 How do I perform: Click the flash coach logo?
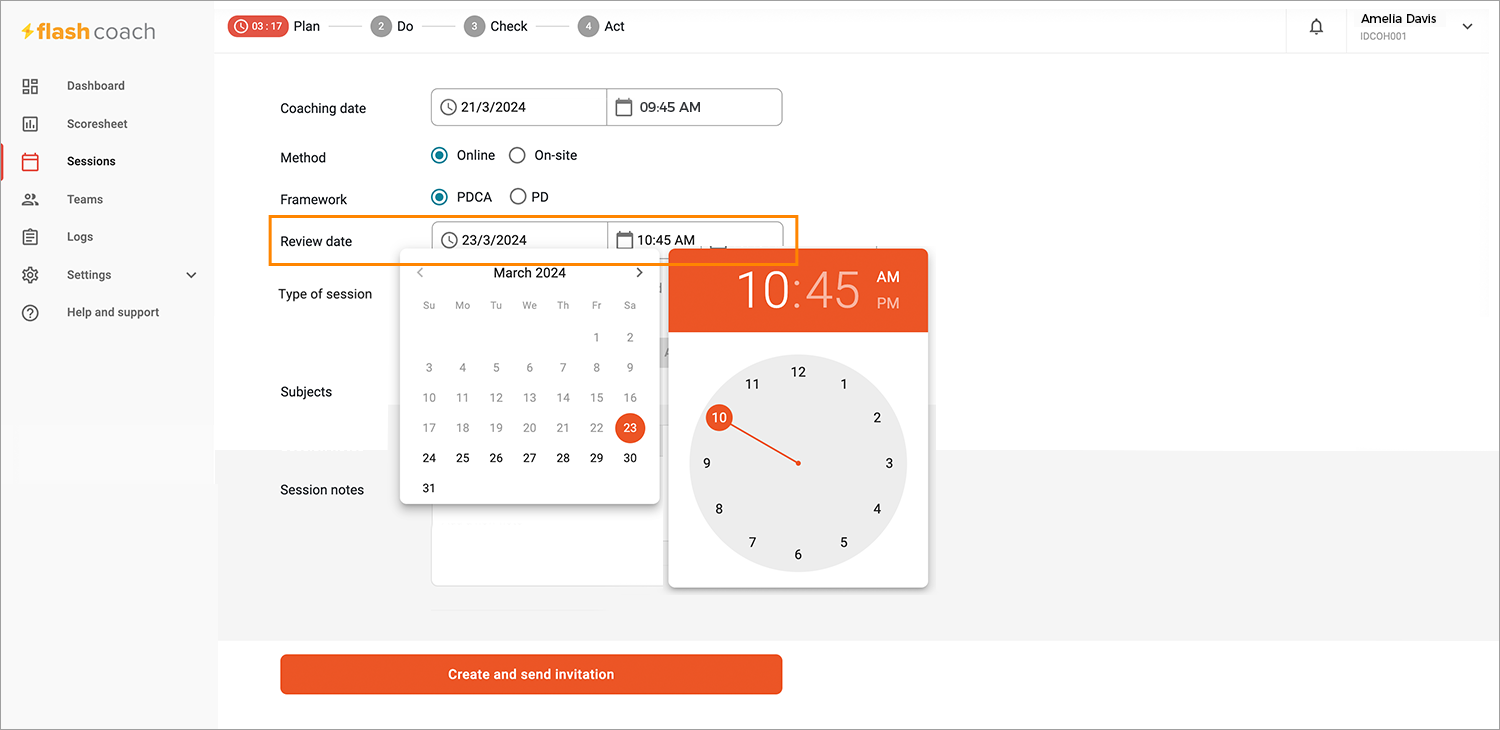[x=88, y=32]
